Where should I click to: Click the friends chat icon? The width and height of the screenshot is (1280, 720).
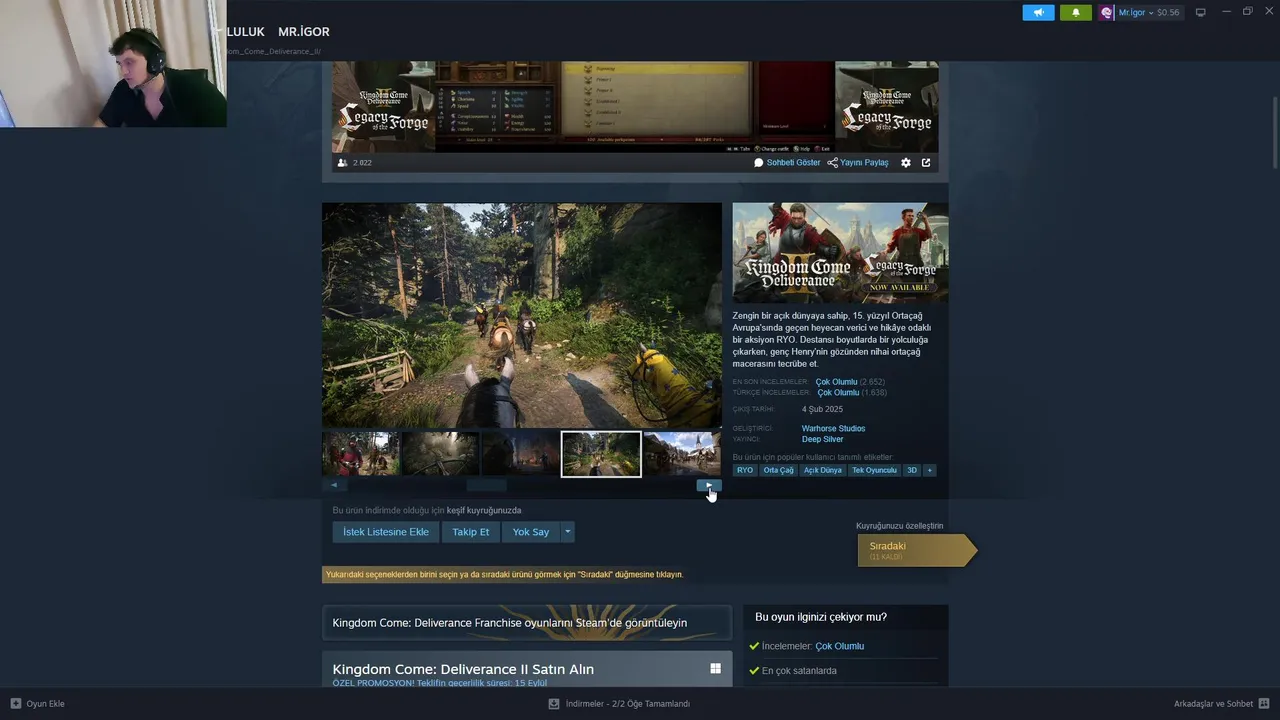tap(1264, 704)
